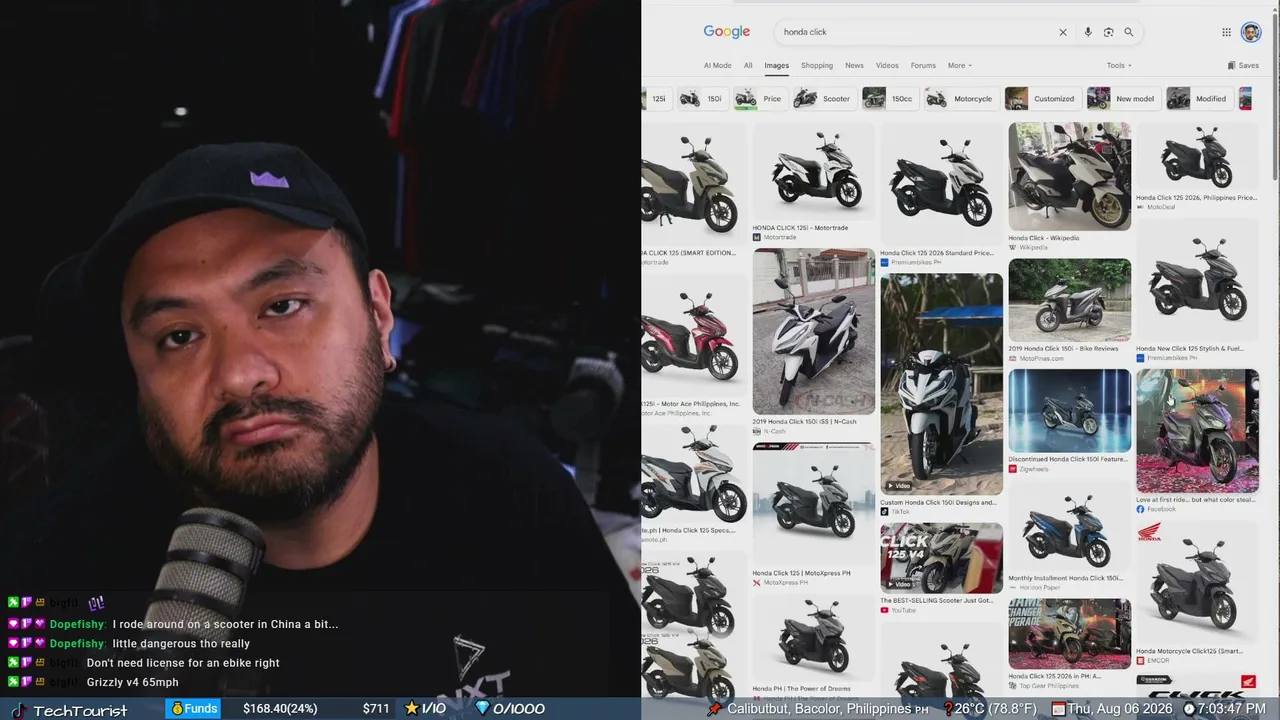Click the '$168.40(24%)' funds value

(x=280, y=709)
